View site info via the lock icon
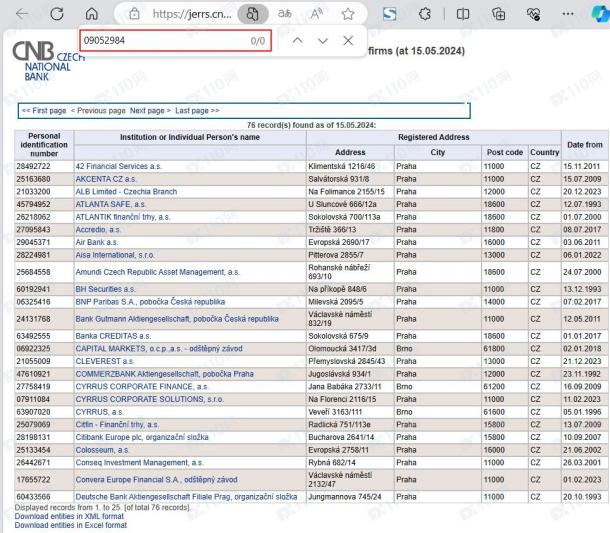The image size is (610, 533). [134, 14]
